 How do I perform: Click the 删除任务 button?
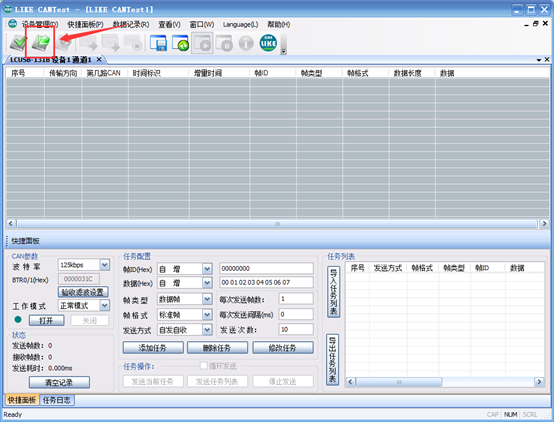click(x=217, y=348)
